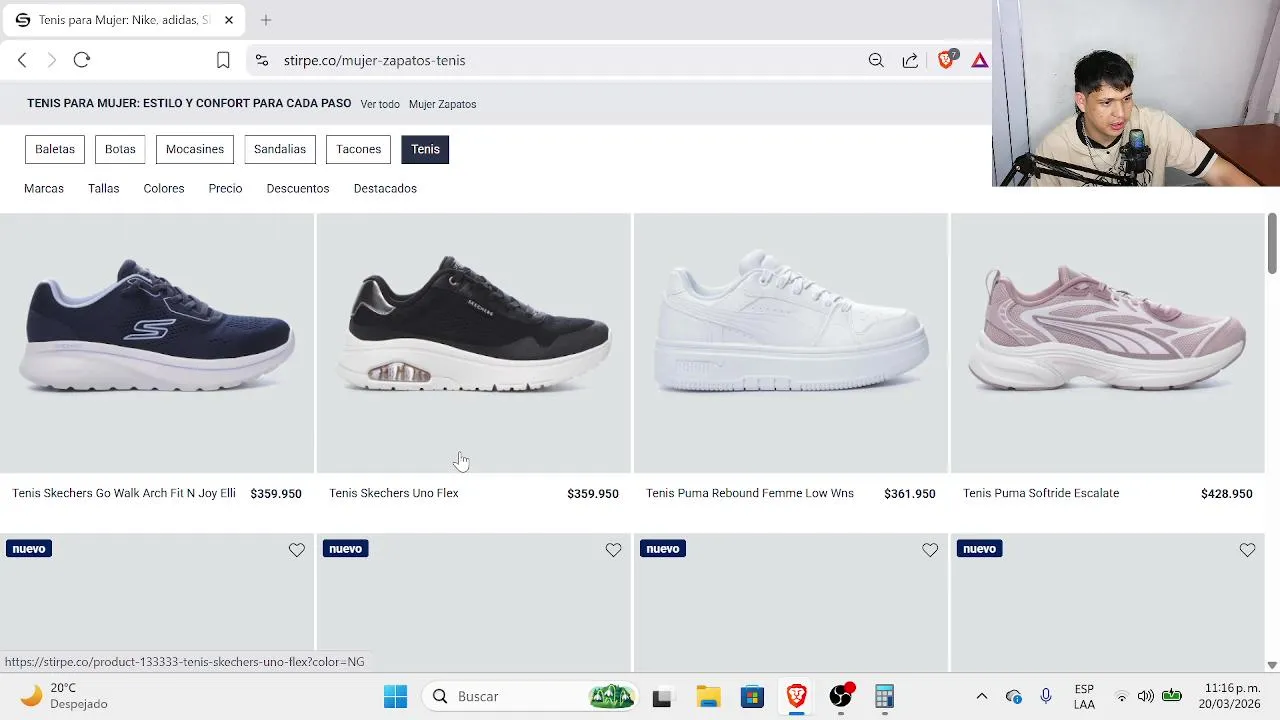Open Tenis Puma Rebound Femme Low Wns link

750,493
